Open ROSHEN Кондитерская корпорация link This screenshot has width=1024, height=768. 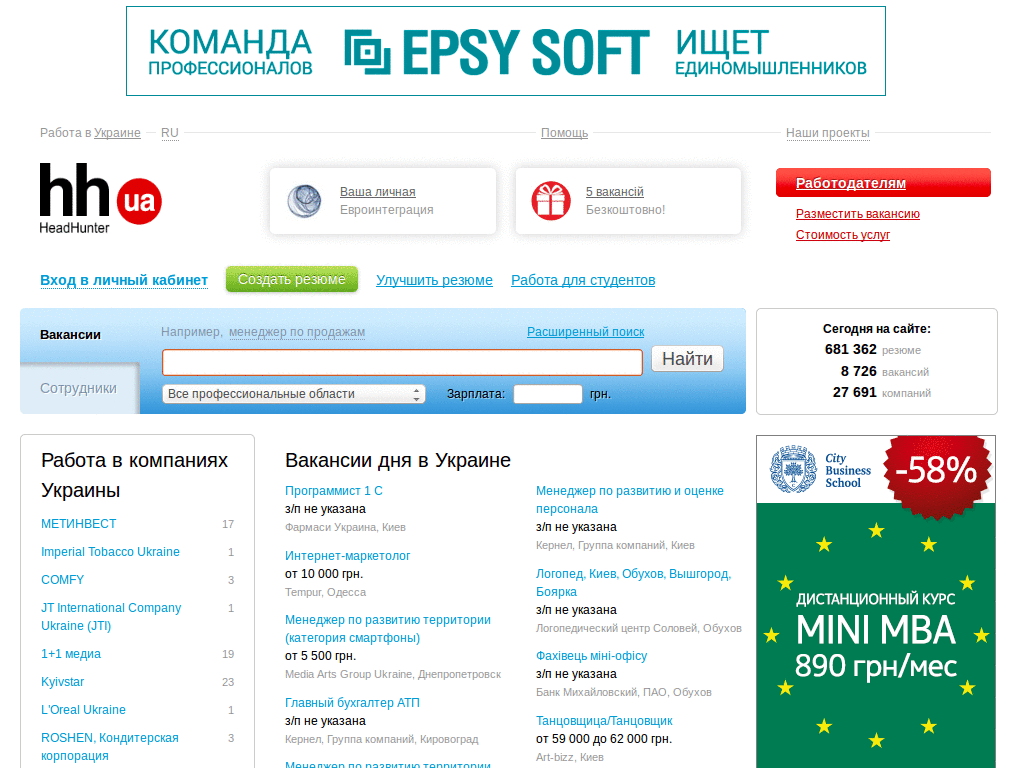pyautogui.click(x=110, y=746)
